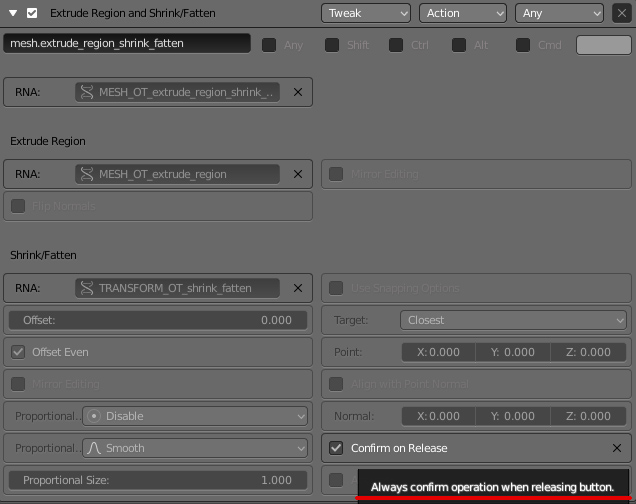Toggle the Offset Even checkbox
The width and height of the screenshot is (636, 504).
click(18, 352)
